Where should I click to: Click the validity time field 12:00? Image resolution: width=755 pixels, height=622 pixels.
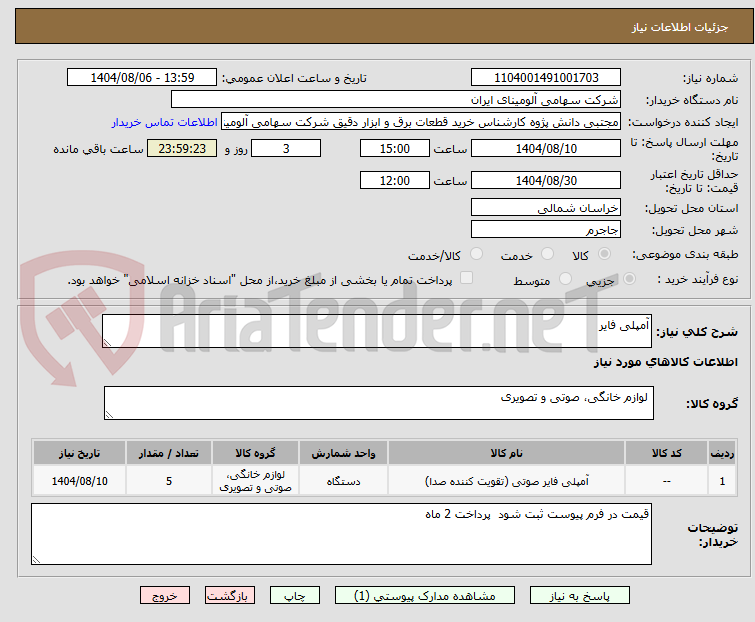coord(395,181)
